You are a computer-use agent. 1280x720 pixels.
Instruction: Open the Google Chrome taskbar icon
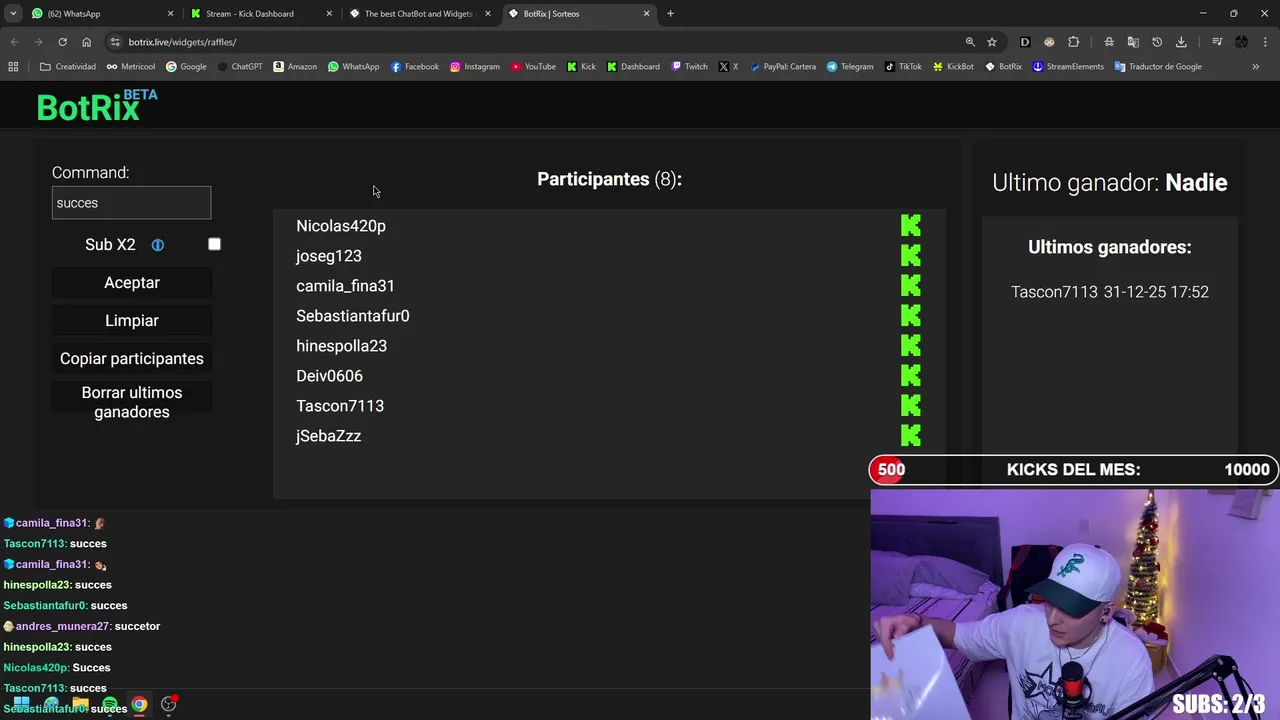pos(139,705)
